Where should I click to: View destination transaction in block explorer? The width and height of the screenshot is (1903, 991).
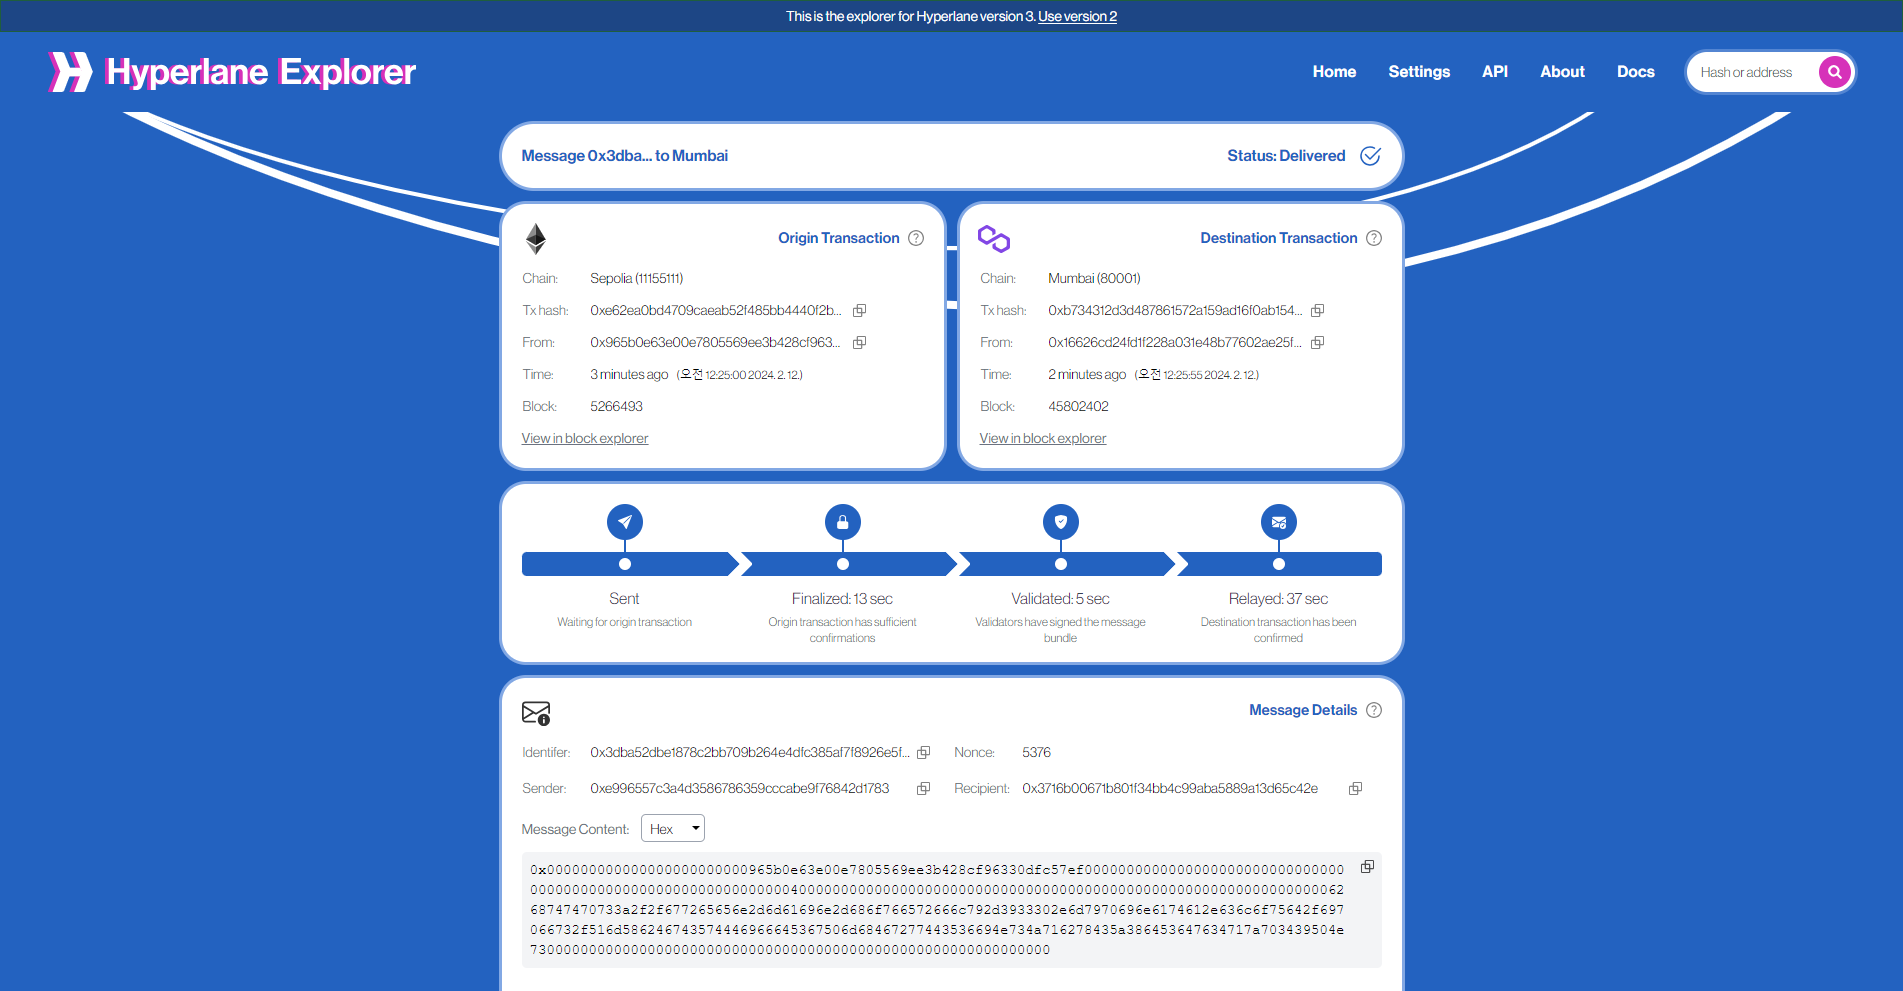coord(1043,438)
